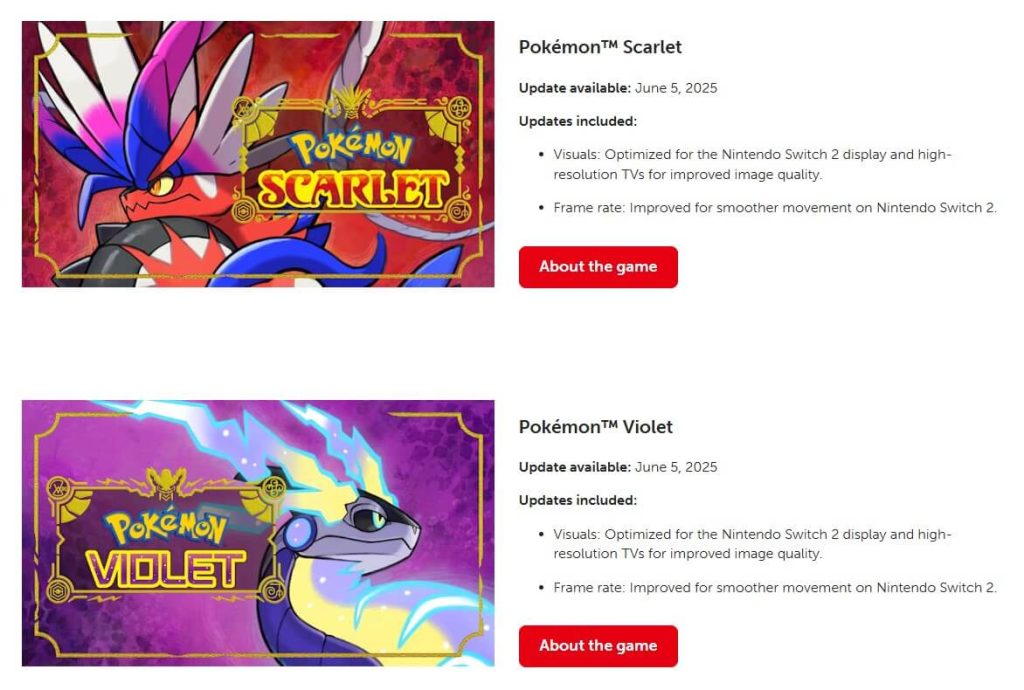Viewport: 1024px width, 690px height.
Task: Click the Visuals bullet point under Pokémon Violet
Action: coord(752,543)
